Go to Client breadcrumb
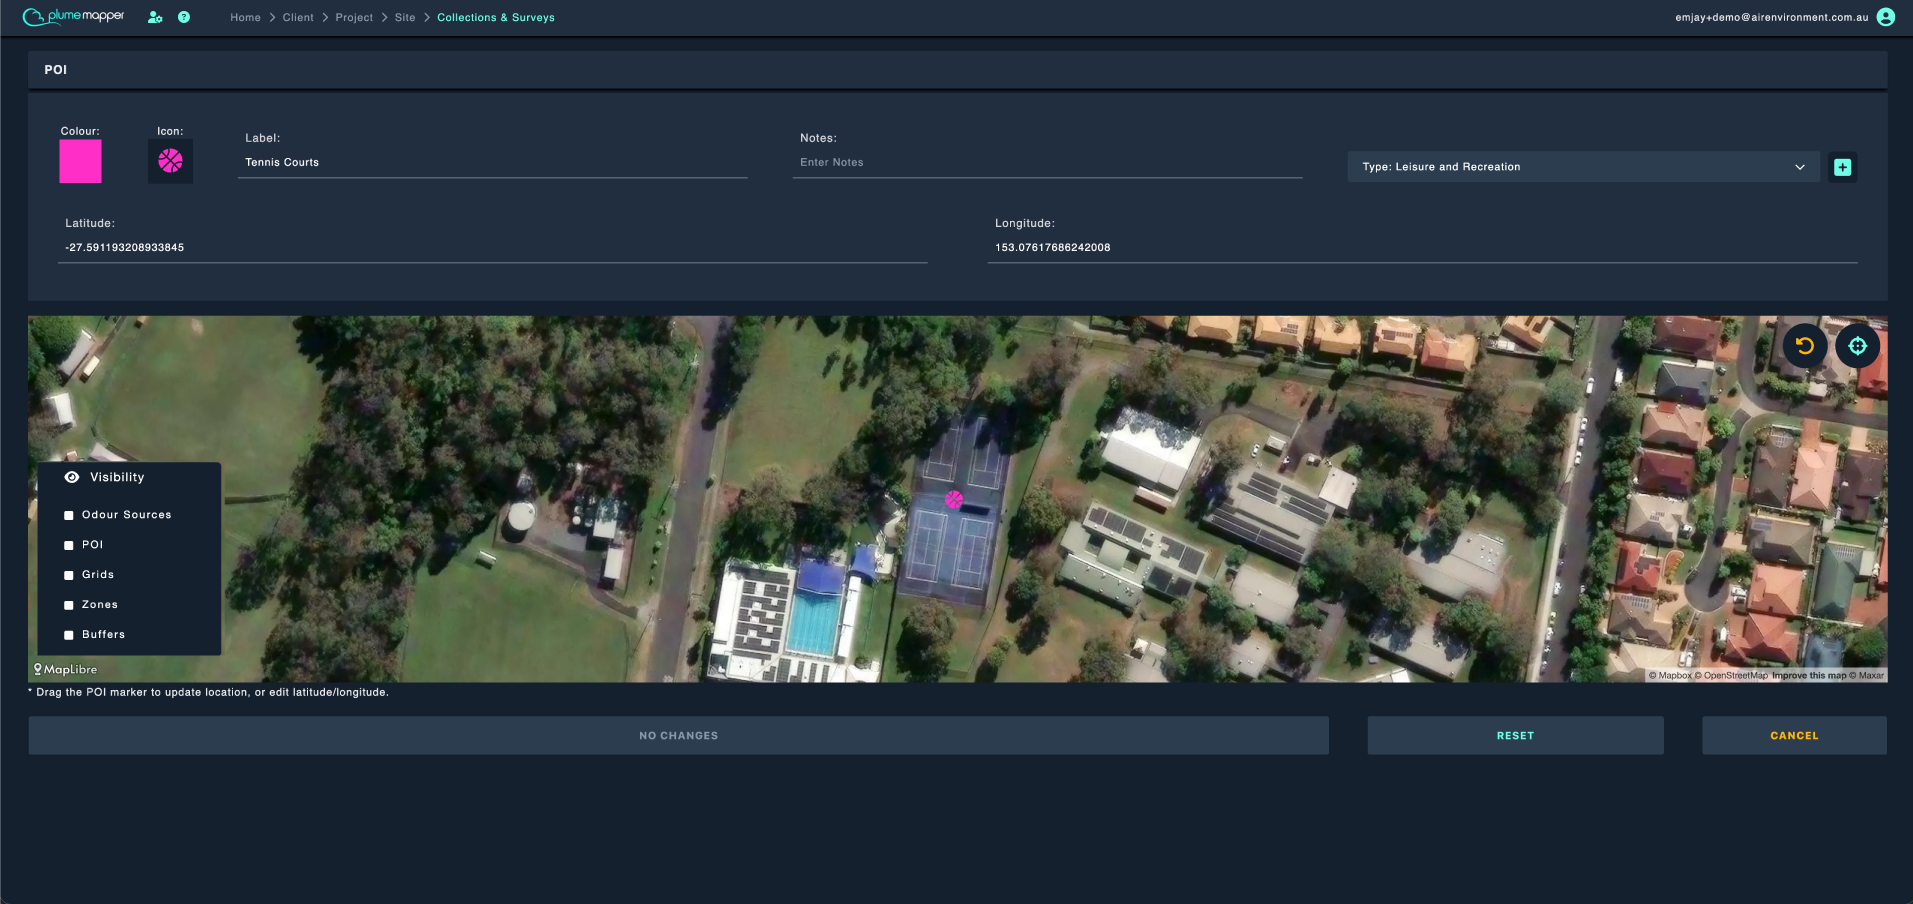The height and width of the screenshot is (904, 1913). (x=298, y=17)
